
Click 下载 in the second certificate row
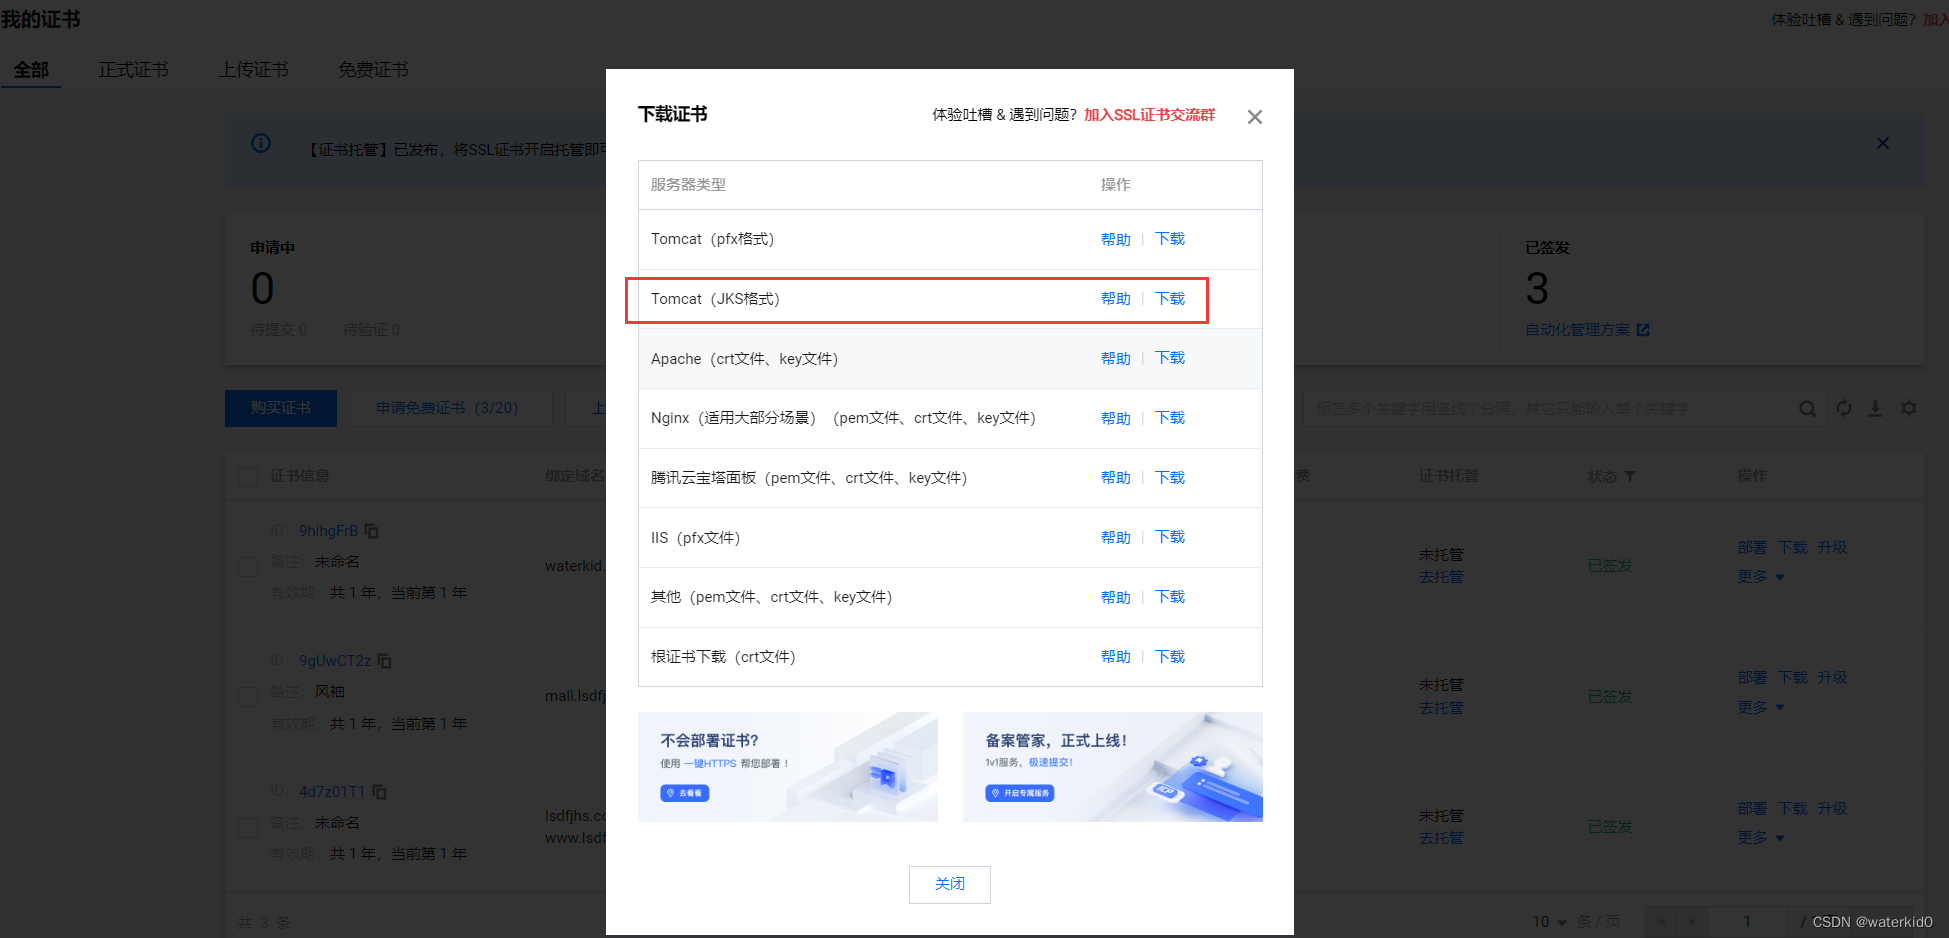pos(1792,678)
